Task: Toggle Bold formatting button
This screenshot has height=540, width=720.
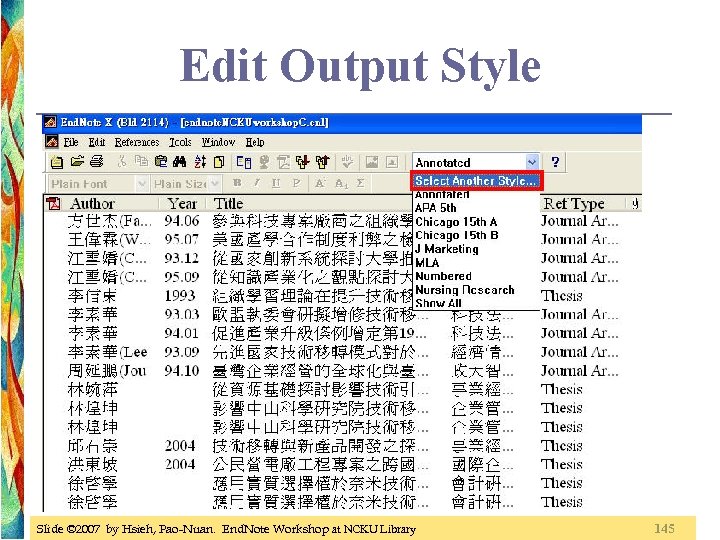Action: [x=237, y=183]
